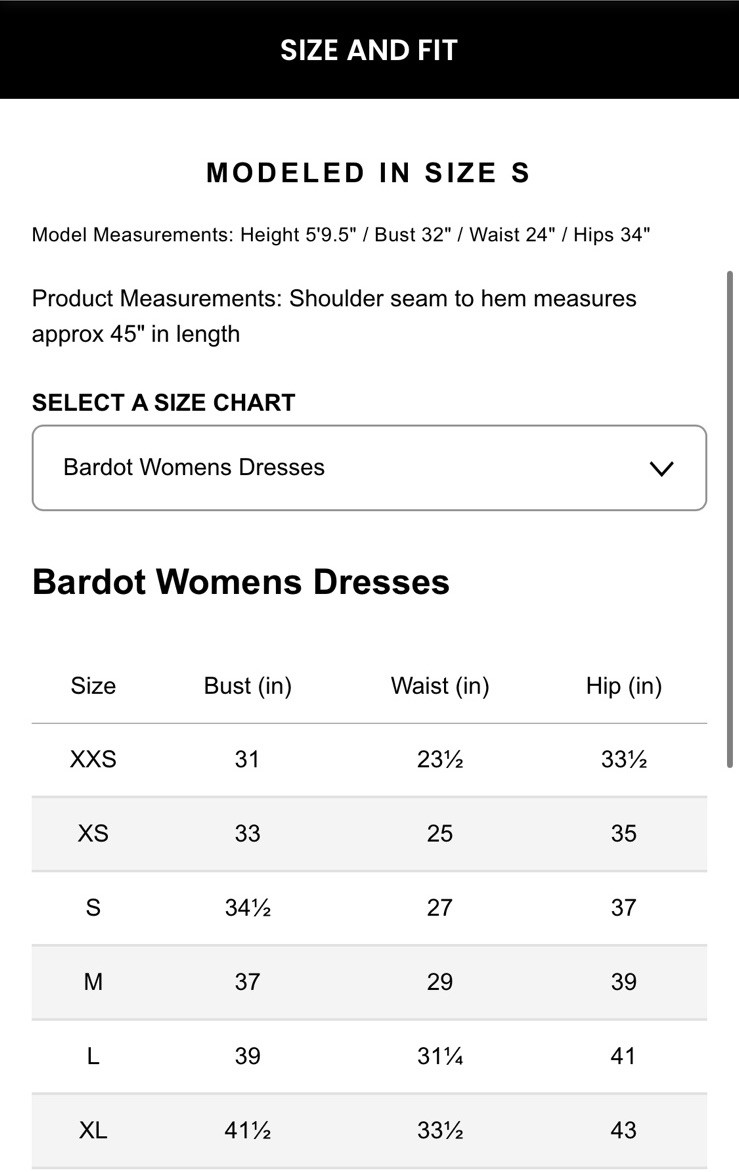
Task: Click the dropdown arrow on the size chart selector
Action: (x=661, y=468)
